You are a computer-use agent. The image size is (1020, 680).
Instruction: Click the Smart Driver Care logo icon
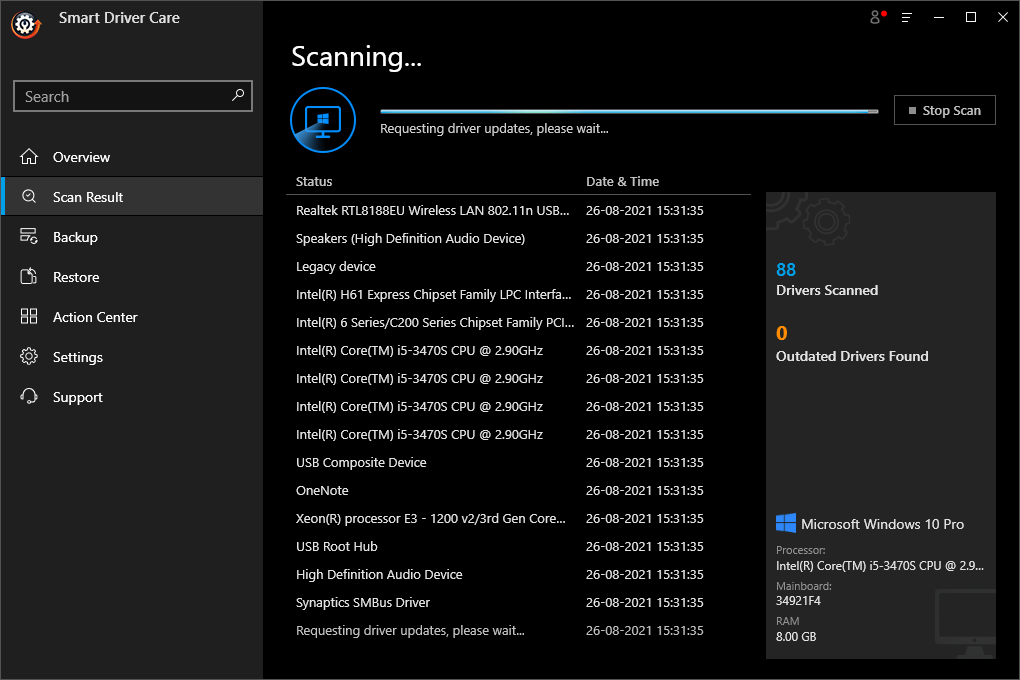point(26,25)
